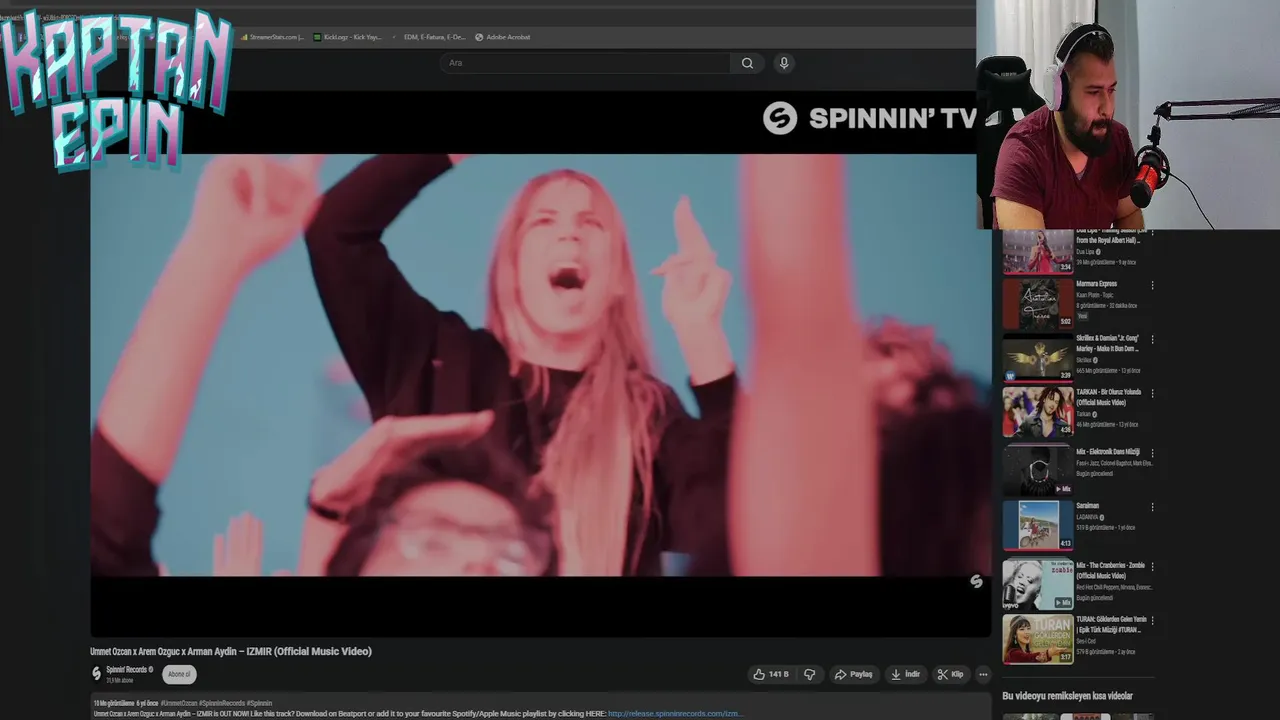Click 'Bu videoyu remiksleyen kısa videolar' heading
This screenshot has width=1280, height=720.
(1067, 696)
